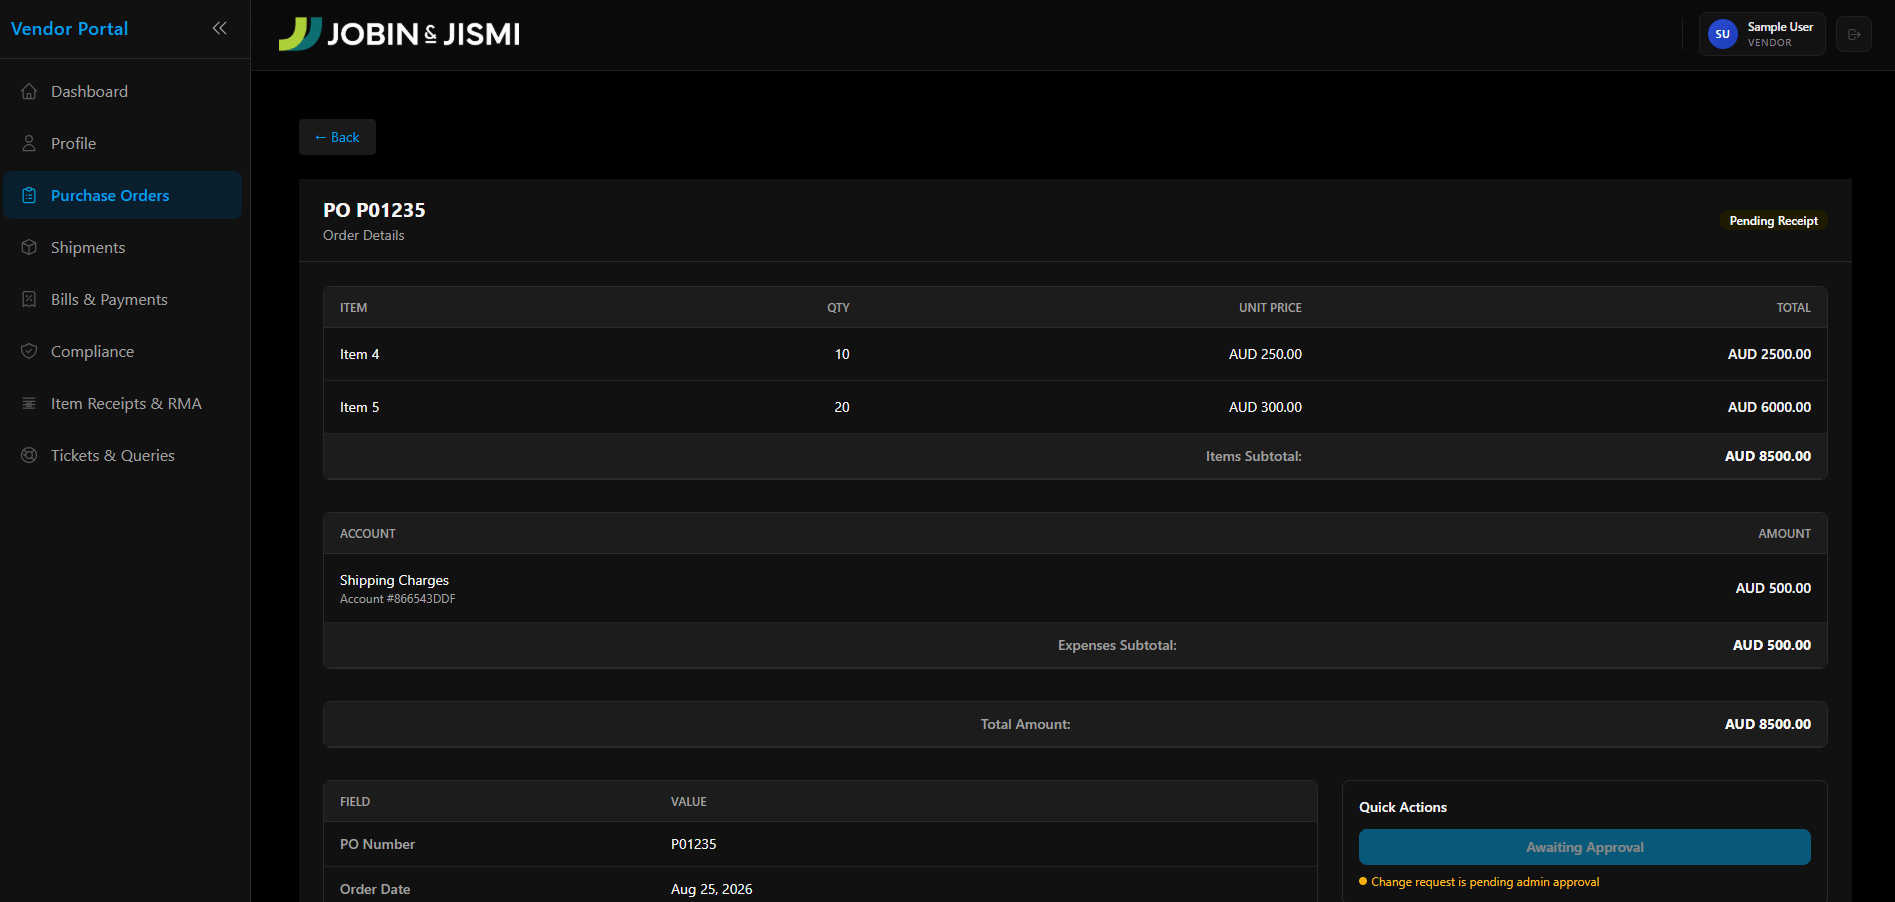Click the Pending Receipt status badge
This screenshot has width=1895, height=902.
1773,221
